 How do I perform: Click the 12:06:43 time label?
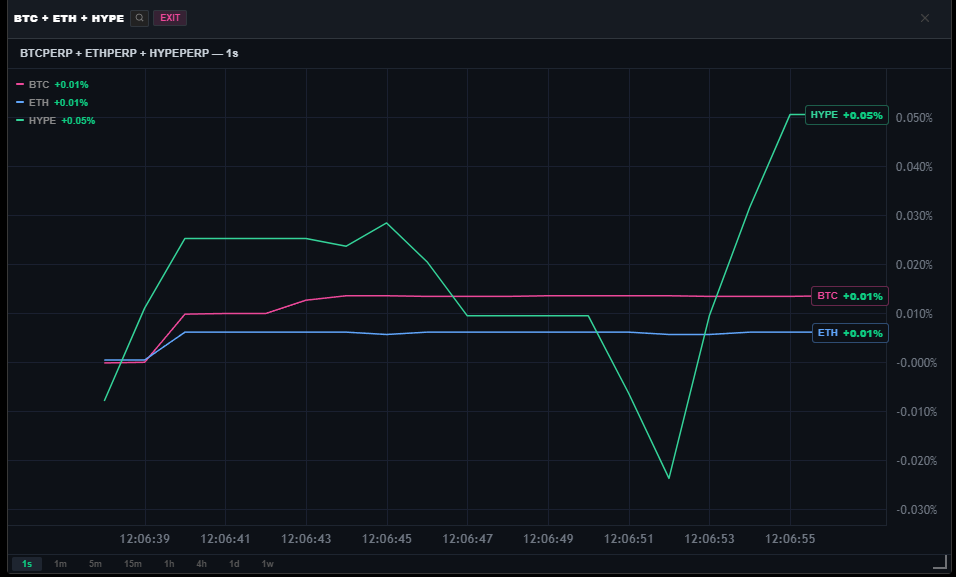pos(306,539)
